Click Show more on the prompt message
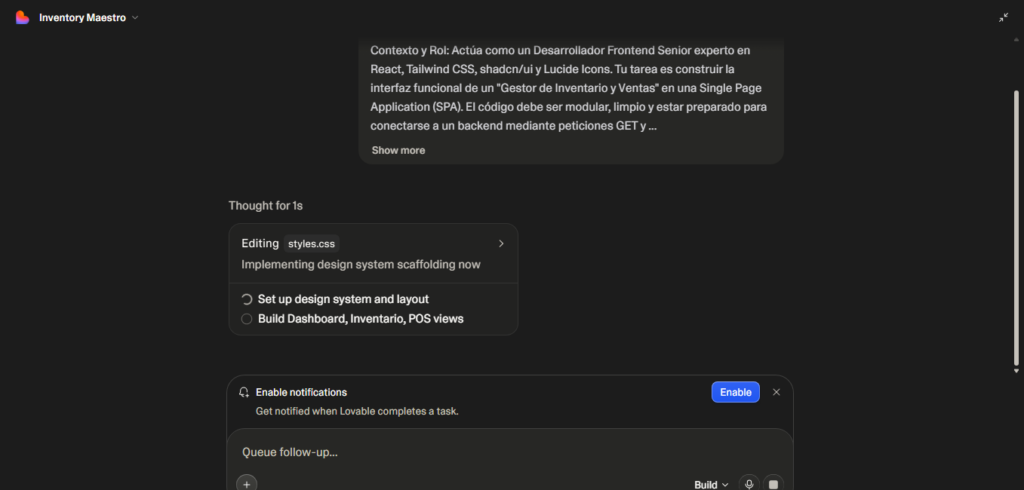This screenshot has height=490, width=1024. [398, 150]
